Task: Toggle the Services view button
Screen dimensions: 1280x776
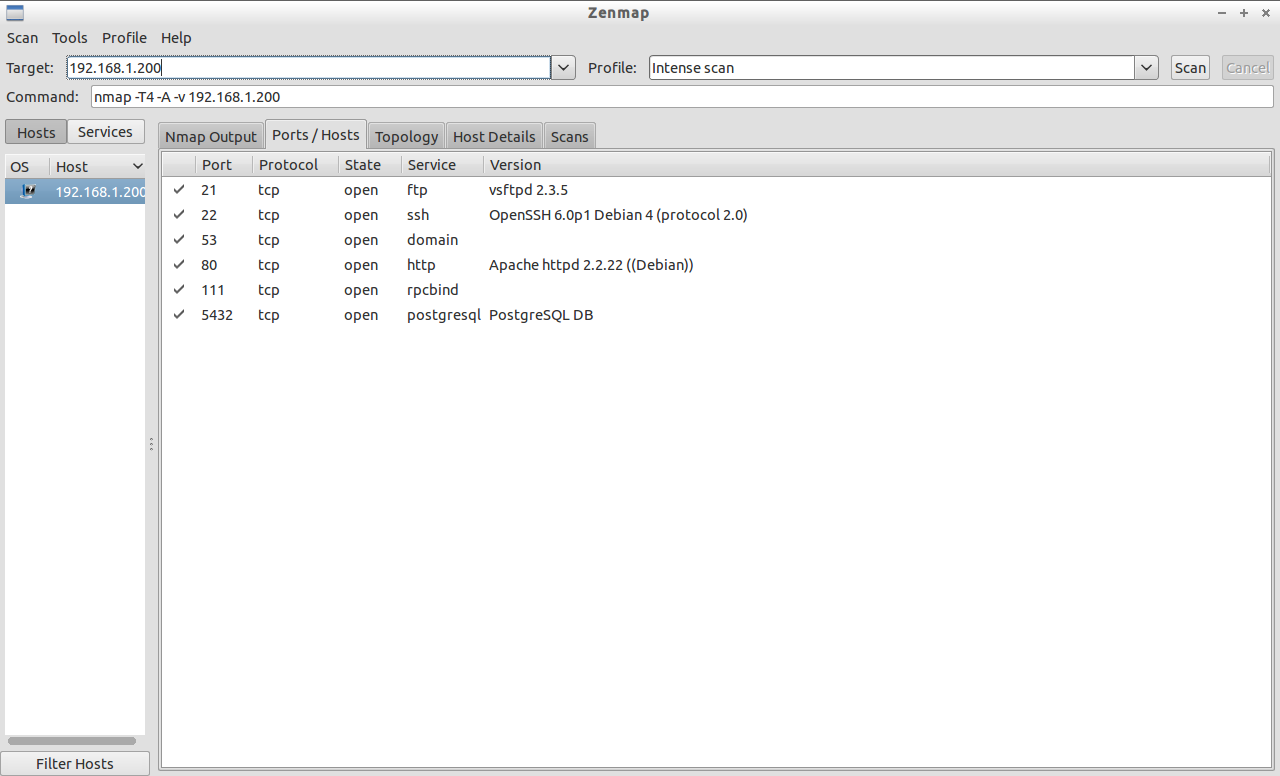Action: click(x=105, y=132)
